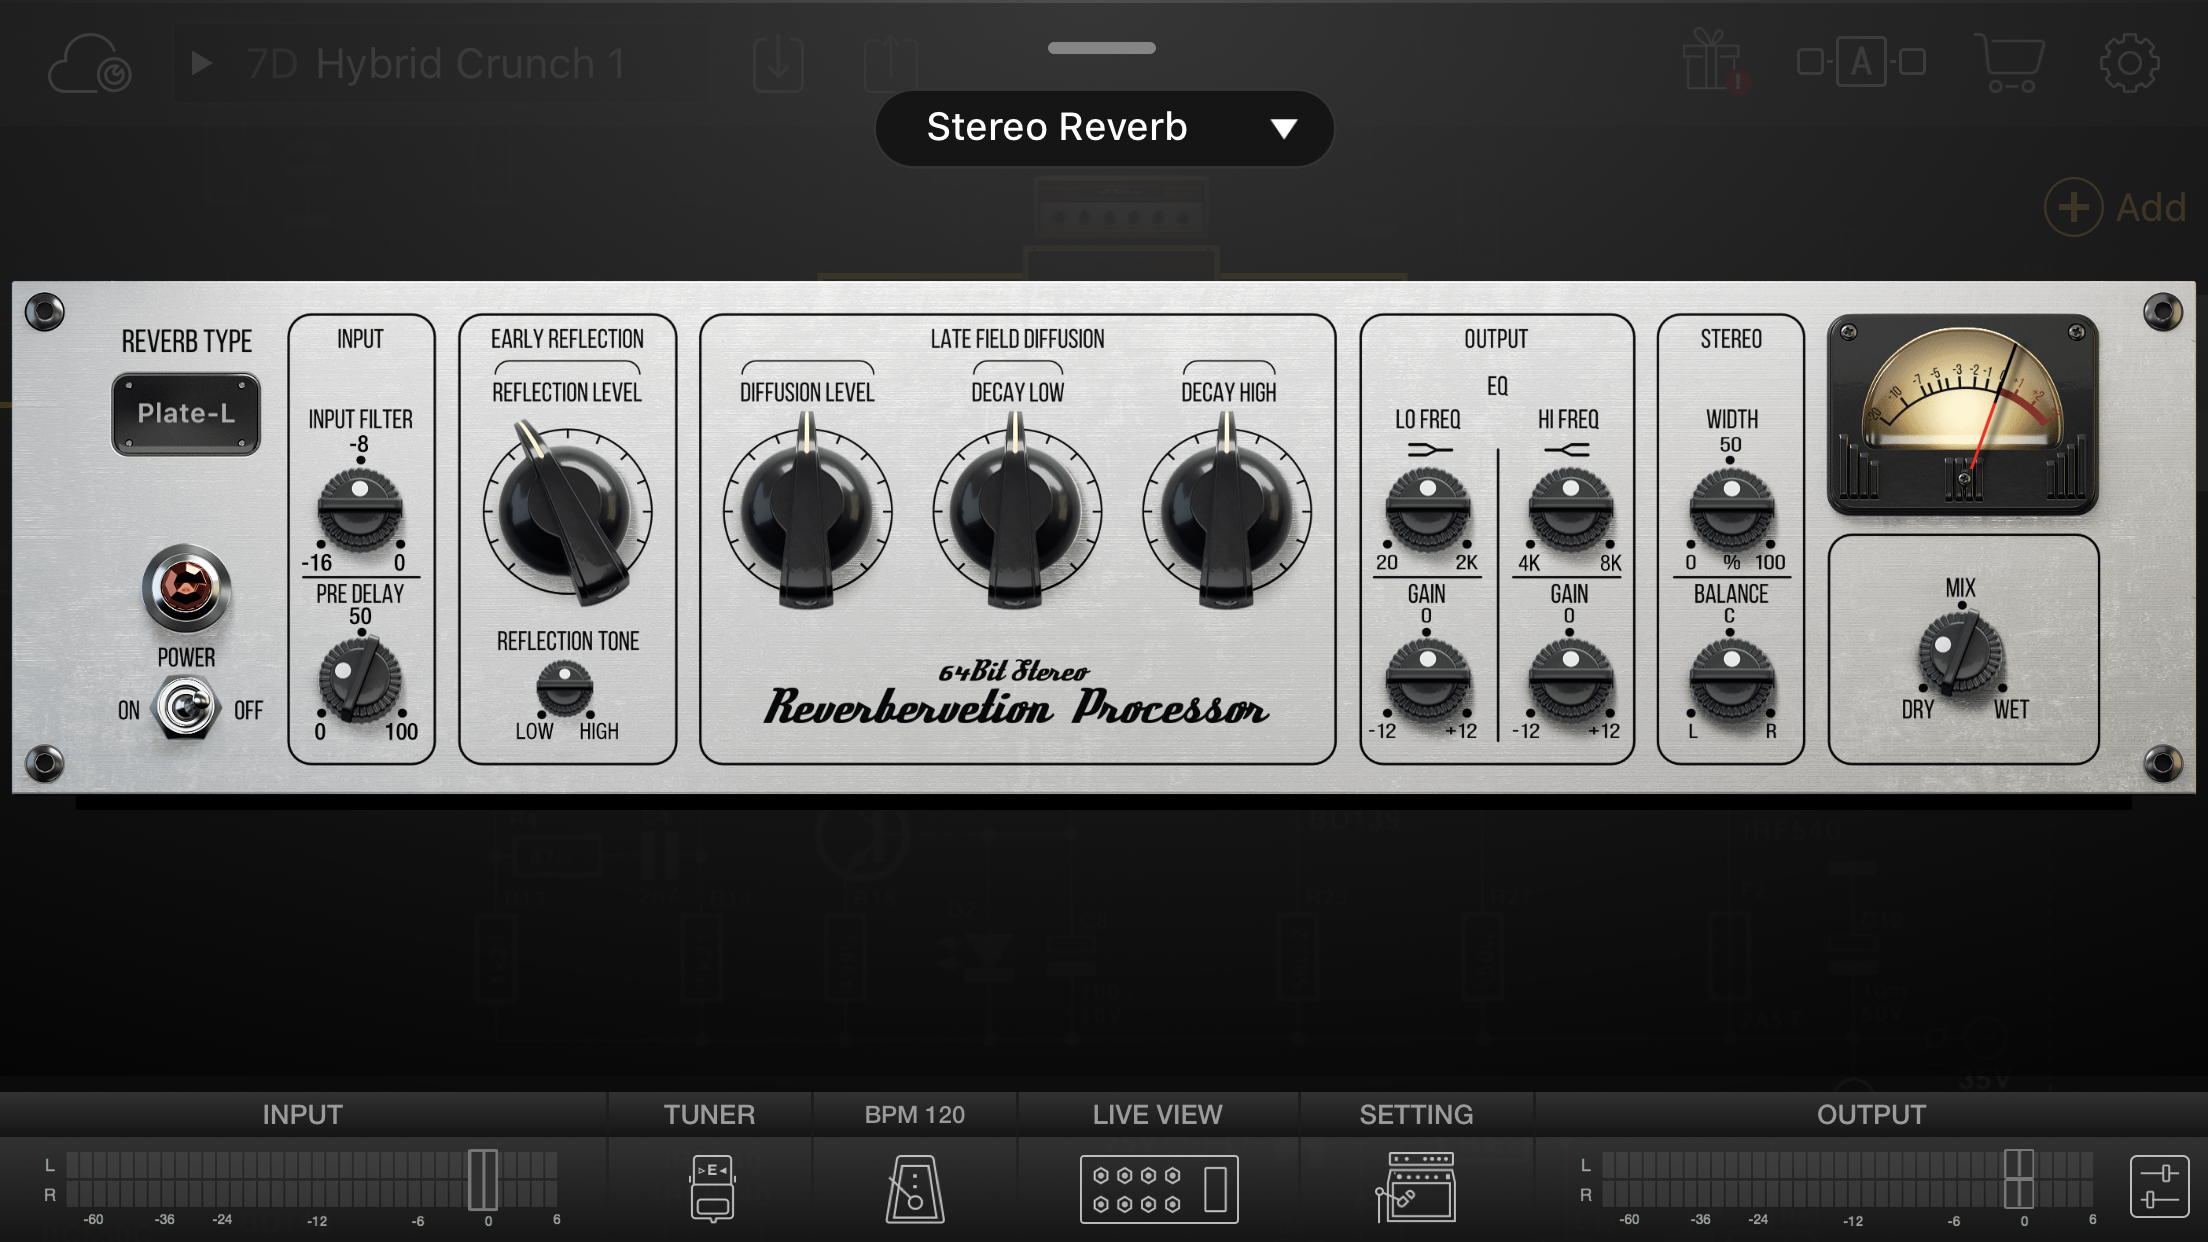Click the Mix dry/wet knob

point(1959,653)
